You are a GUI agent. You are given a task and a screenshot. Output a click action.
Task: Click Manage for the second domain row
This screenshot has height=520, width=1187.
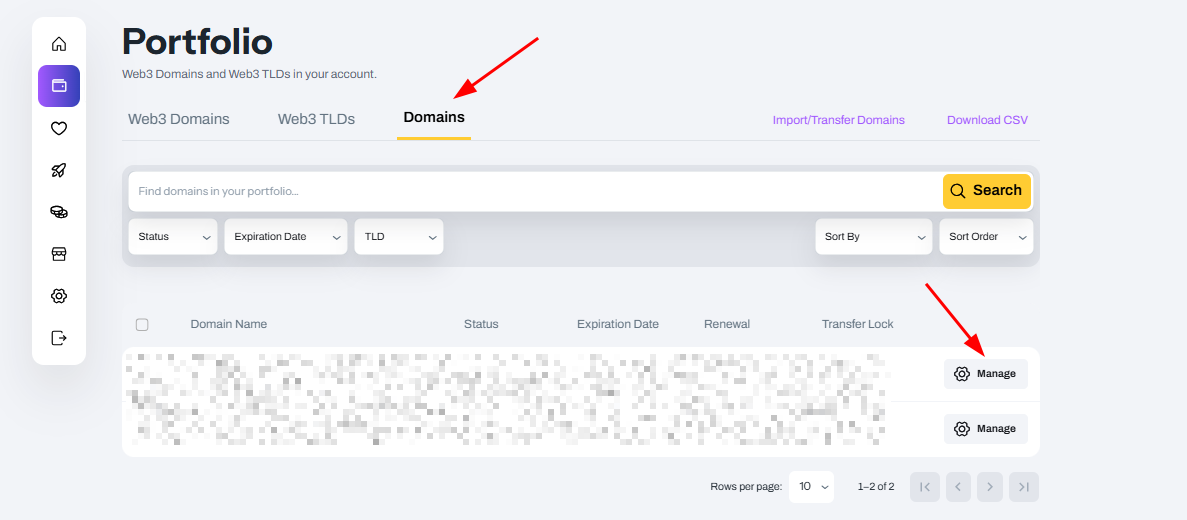pos(986,429)
